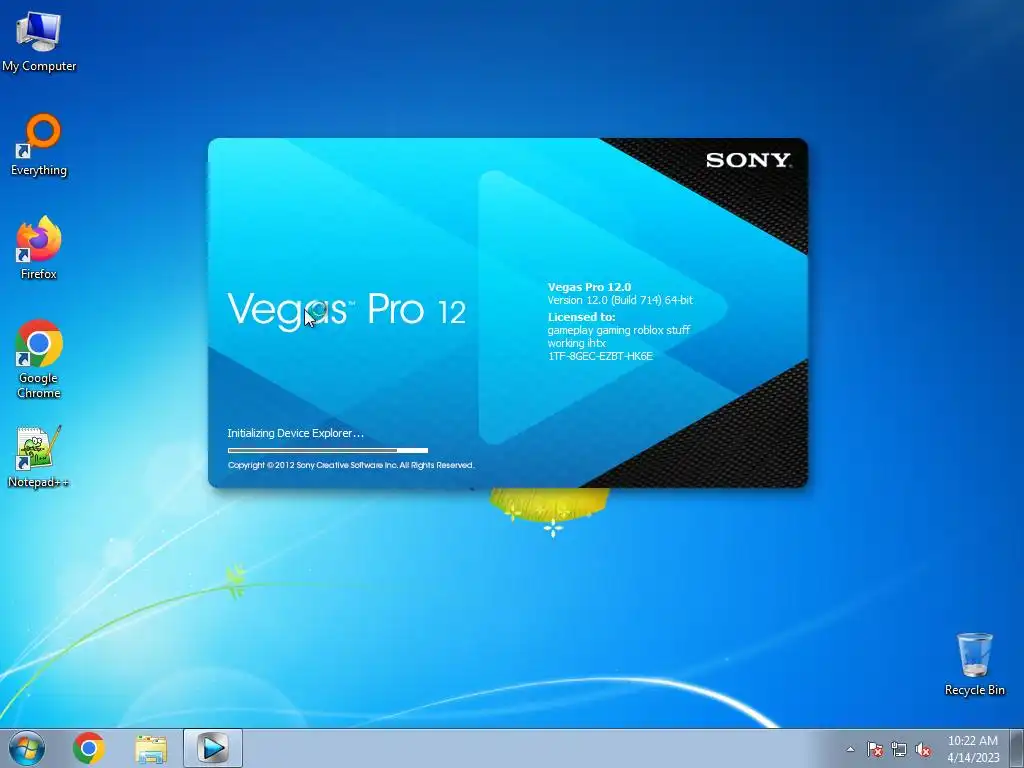Viewport: 1024px width, 768px height.
Task: Click the 'working ihtx' license line
Action: pos(577,343)
